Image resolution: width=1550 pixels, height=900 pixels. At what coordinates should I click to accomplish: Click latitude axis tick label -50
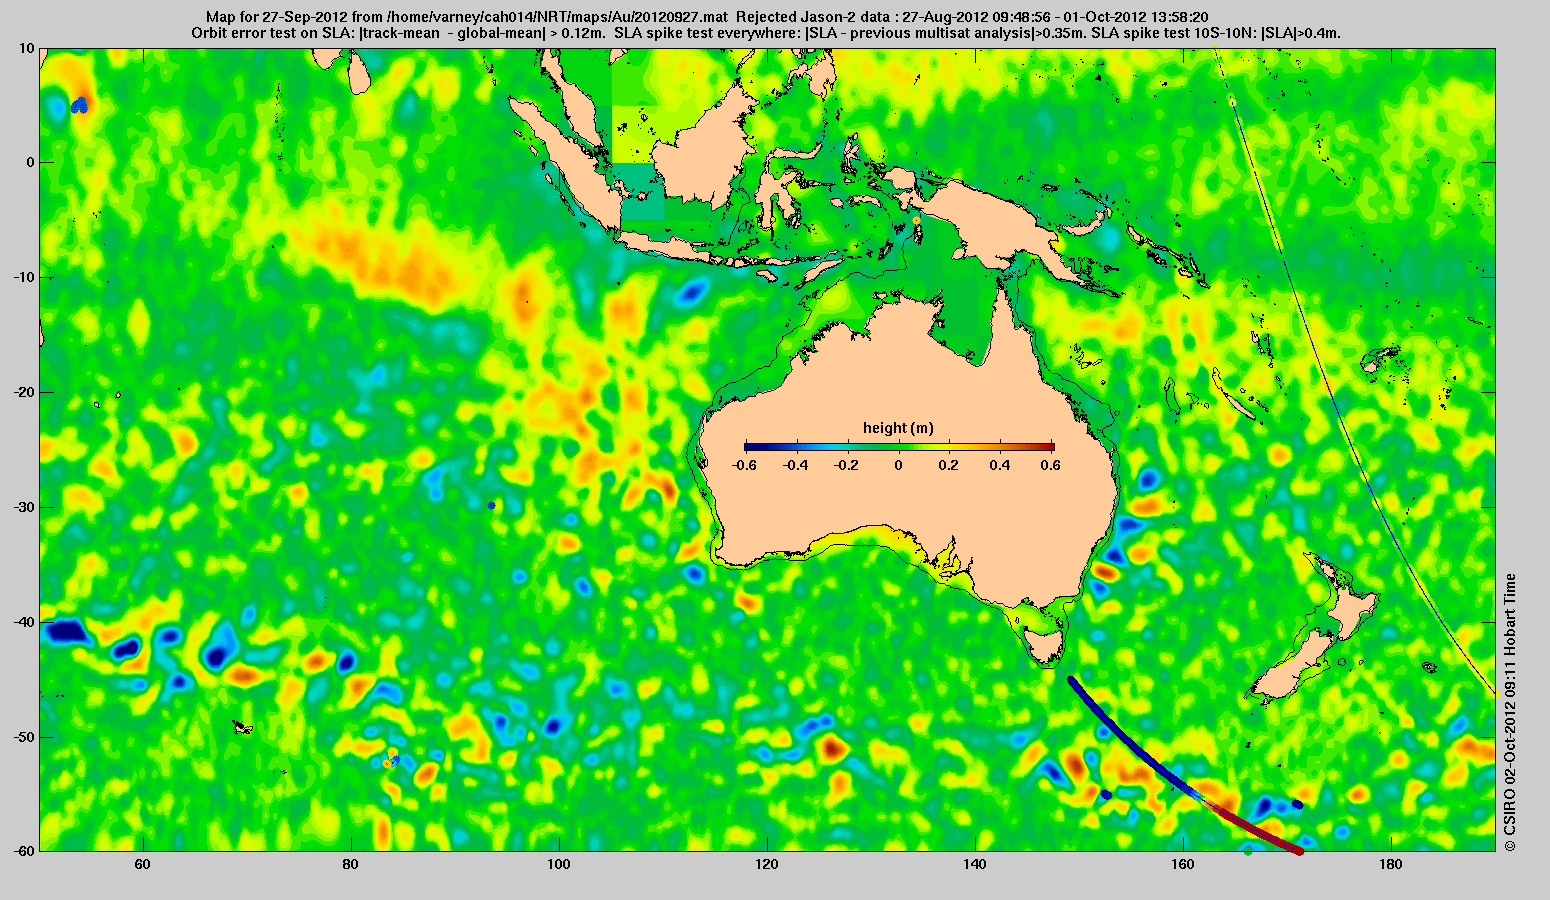(24, 737)
